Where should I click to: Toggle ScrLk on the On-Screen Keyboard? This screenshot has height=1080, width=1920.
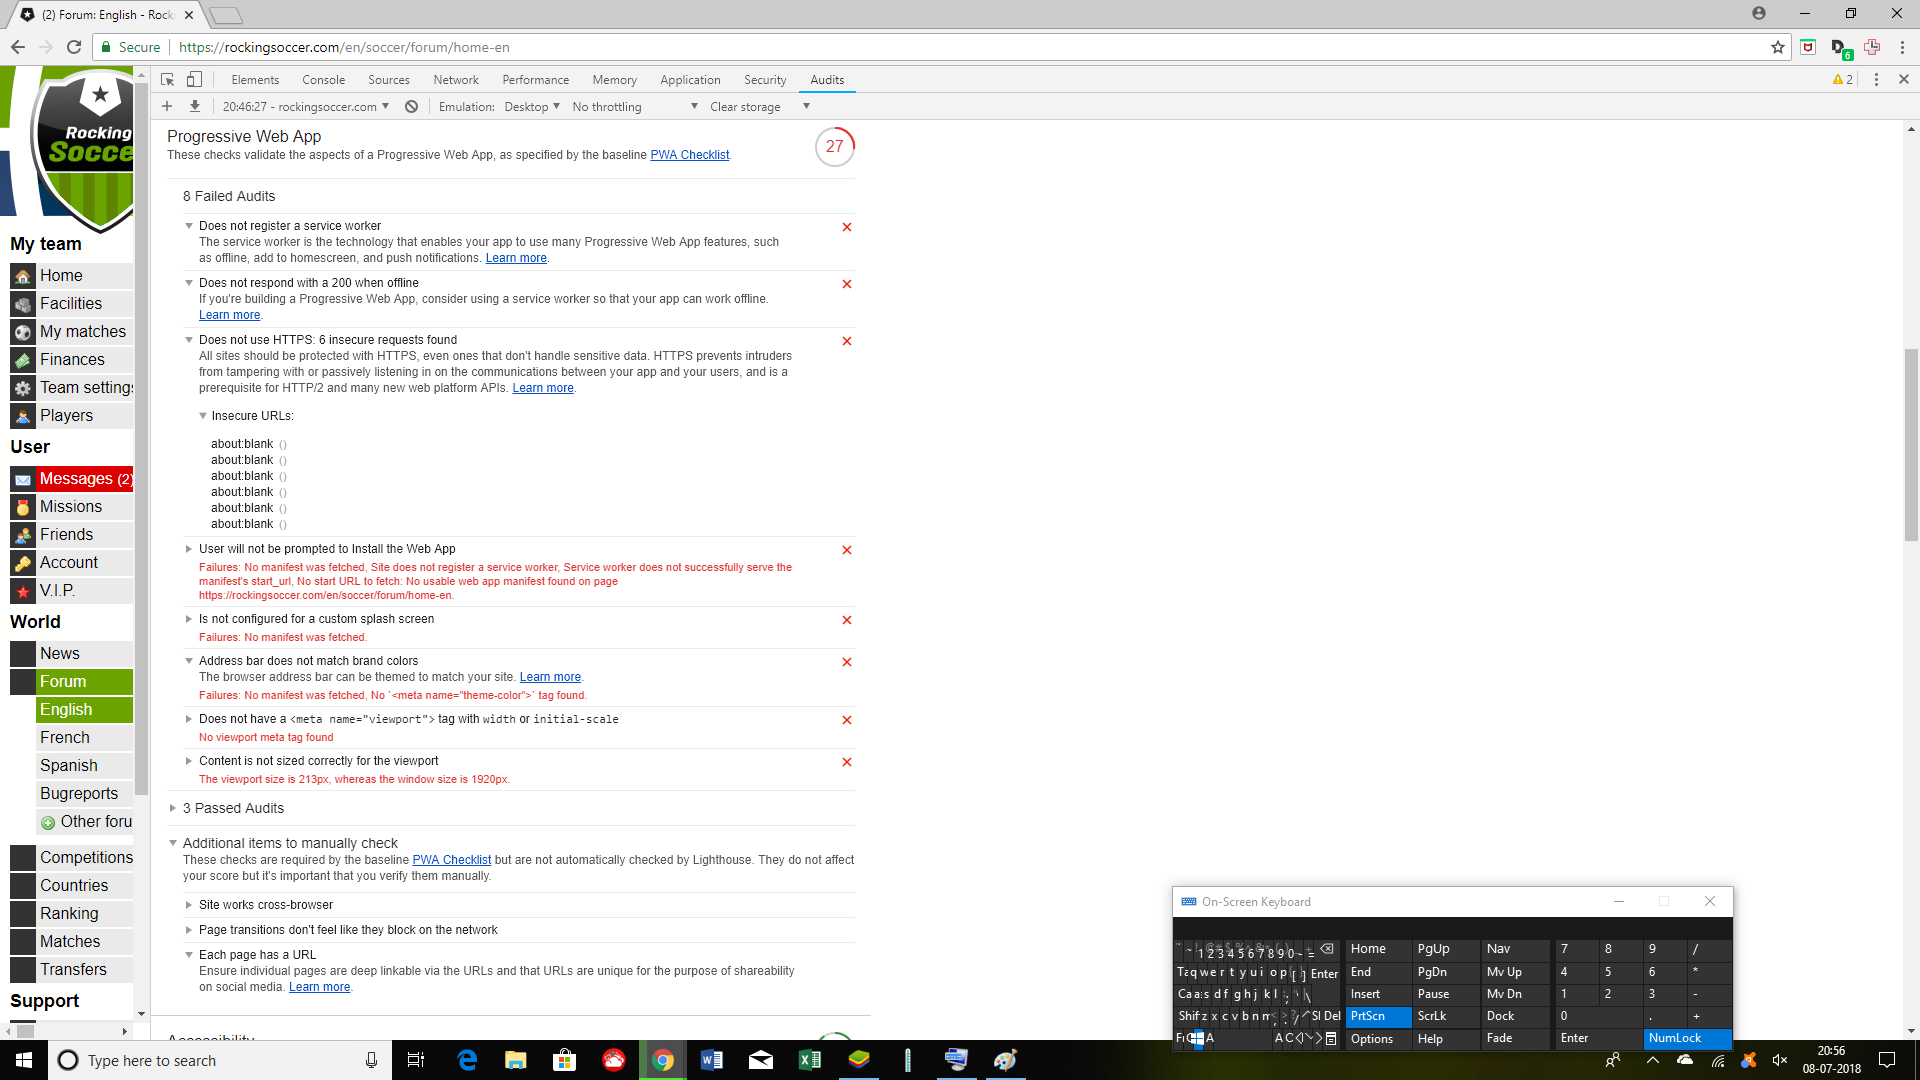tap(1445, 1016)
